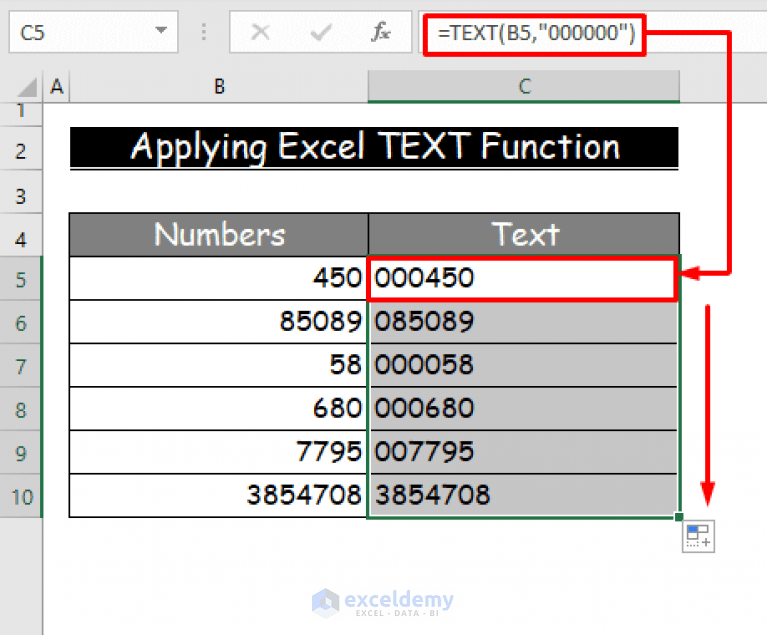This screenshot has height=635, width=767.
Task: Open the Insert Function fx icon
Action: click(x=381, y=32)
